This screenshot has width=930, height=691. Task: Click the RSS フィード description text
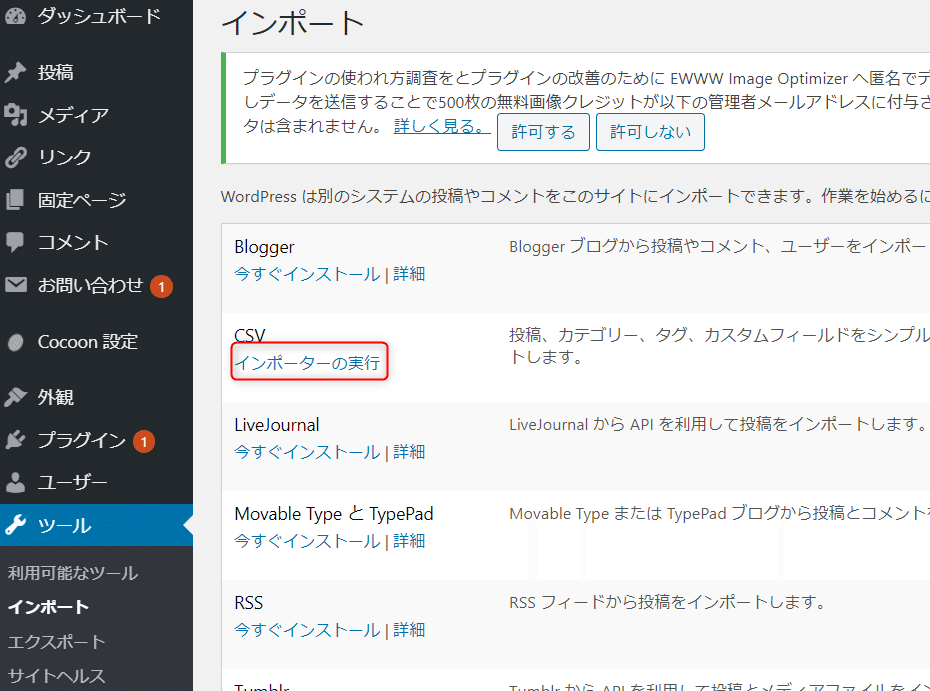click(x=668, y=603)
